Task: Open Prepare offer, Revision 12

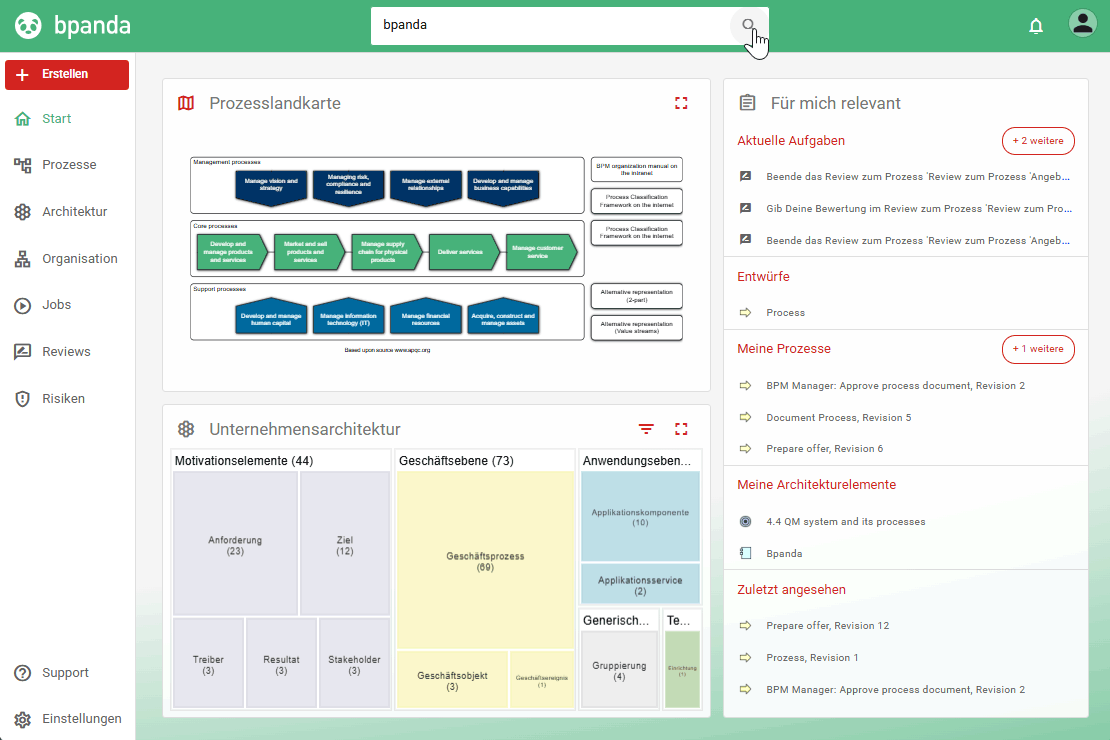Action: (x=827, y=626)
